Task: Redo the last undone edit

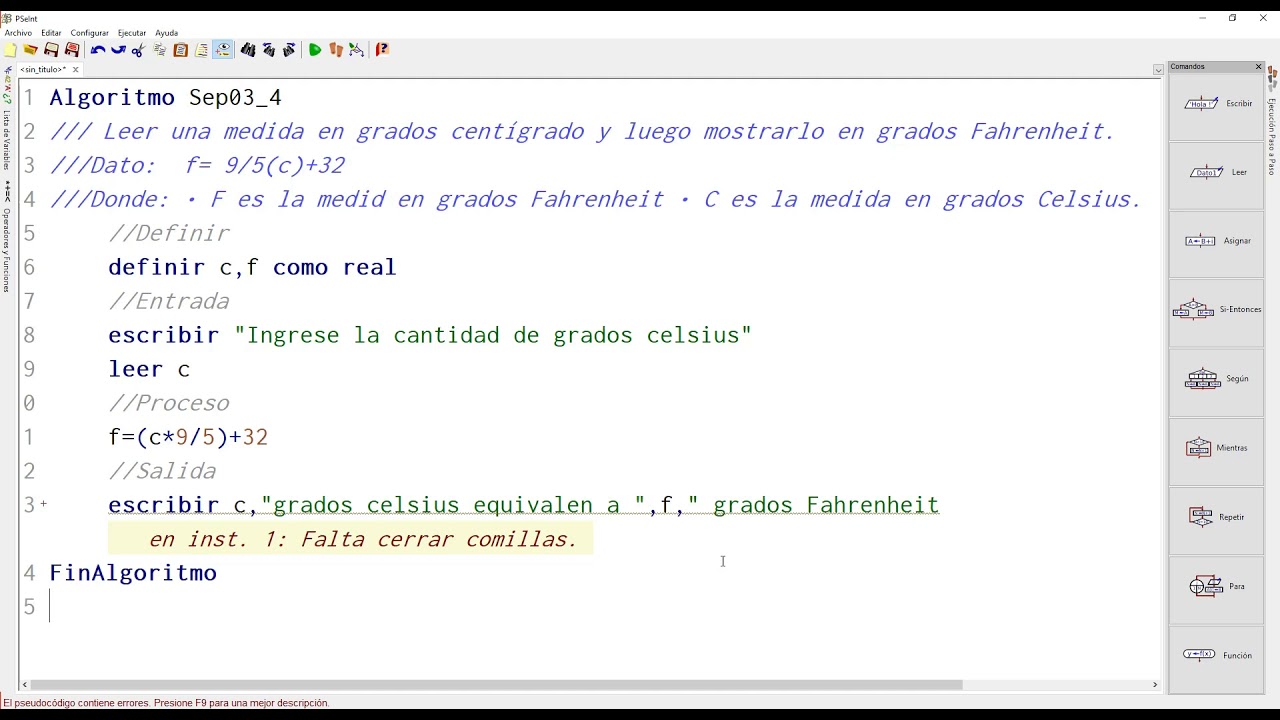Action: (x=118, y=50)
